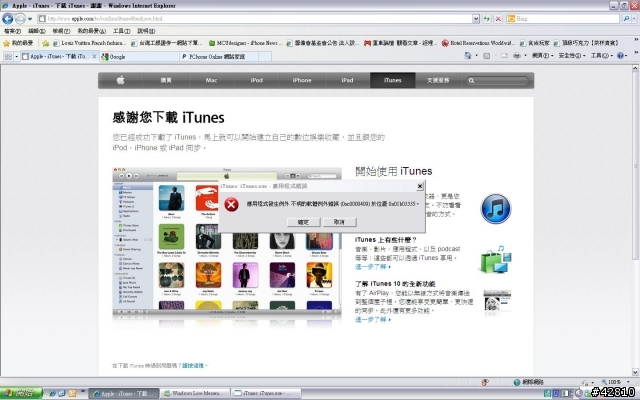Viewport: 640px width, 400px height.
Task: Switch to the Apple - iTunes tab
Action: 56,57
